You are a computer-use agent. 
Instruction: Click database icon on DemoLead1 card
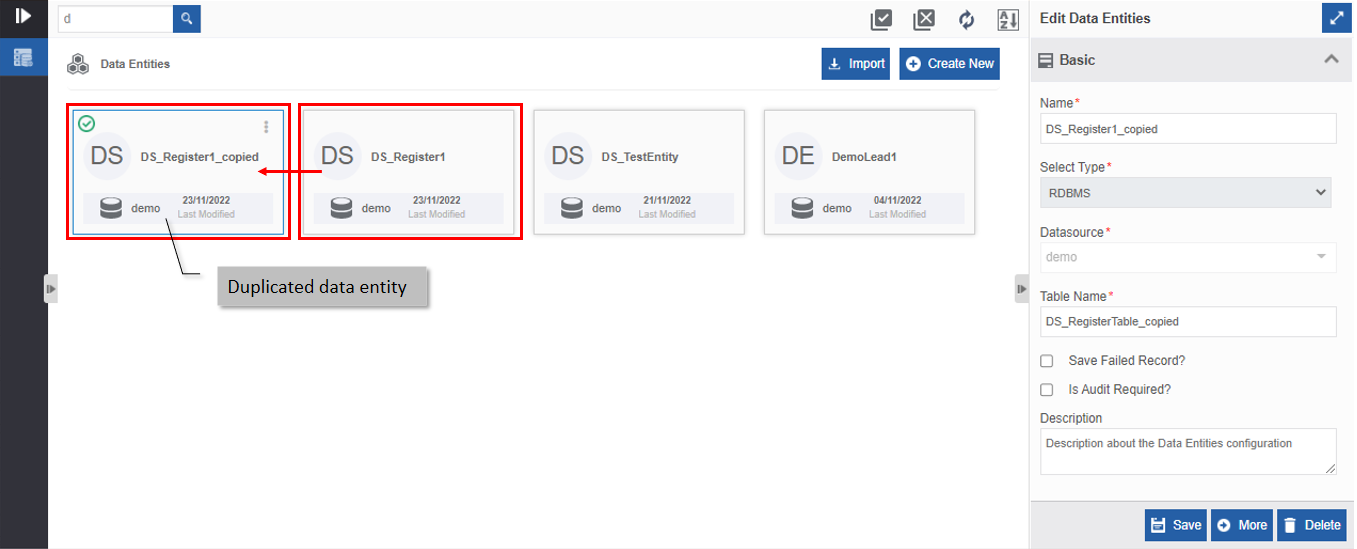(x=801, y=208)
